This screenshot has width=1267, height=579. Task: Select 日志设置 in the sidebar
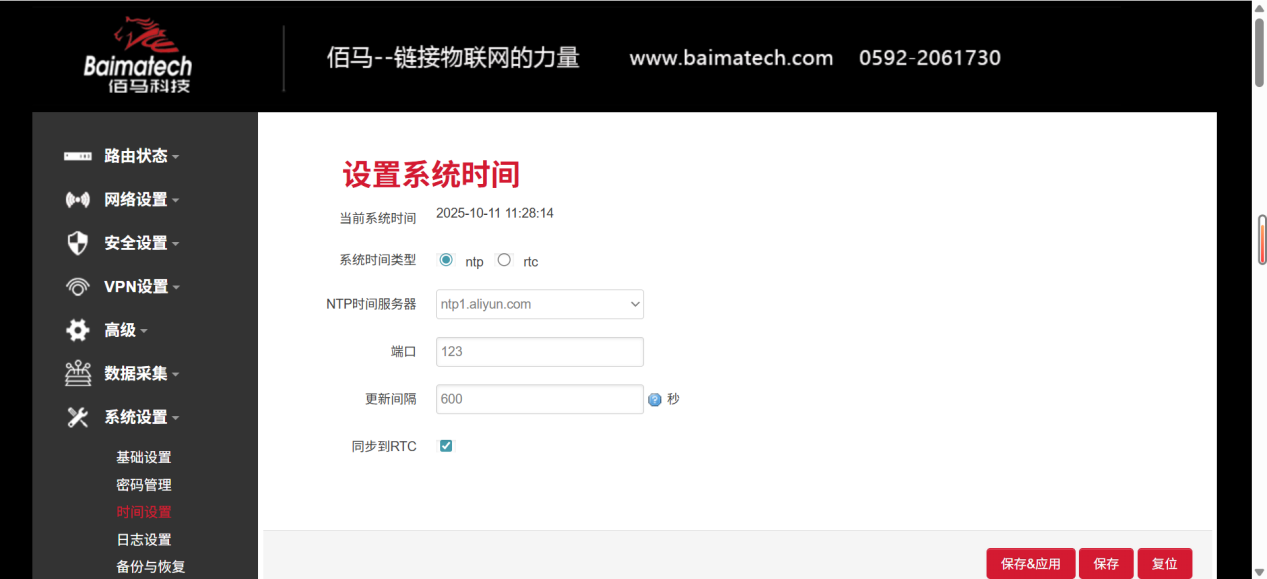[x=142, y=539]
